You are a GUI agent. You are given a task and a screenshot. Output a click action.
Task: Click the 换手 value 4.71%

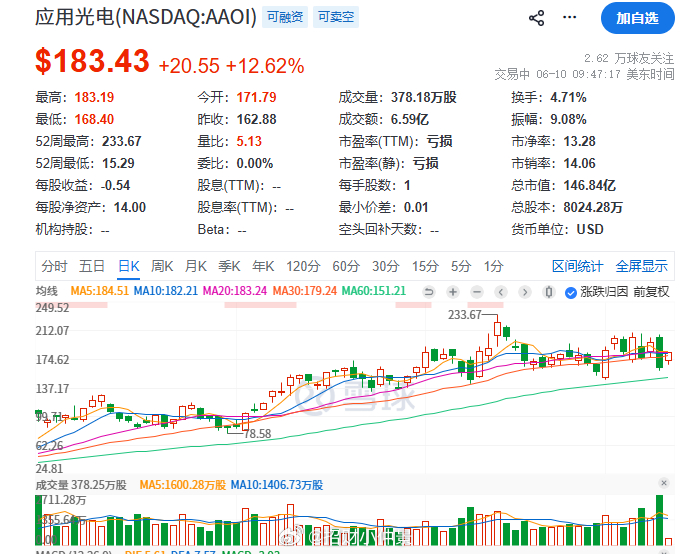568,97
